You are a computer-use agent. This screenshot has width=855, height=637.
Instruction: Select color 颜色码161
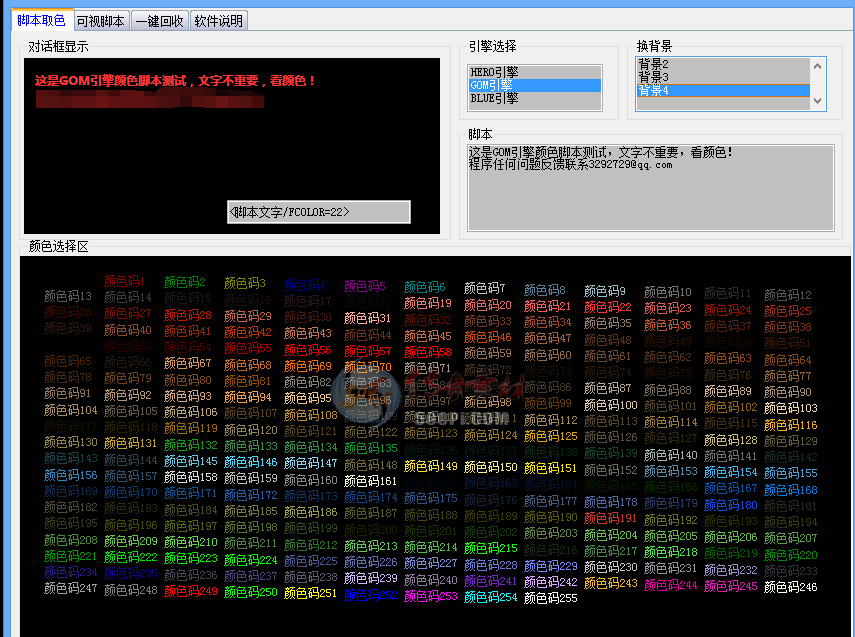pyautogui.click(x=371, y=481)
